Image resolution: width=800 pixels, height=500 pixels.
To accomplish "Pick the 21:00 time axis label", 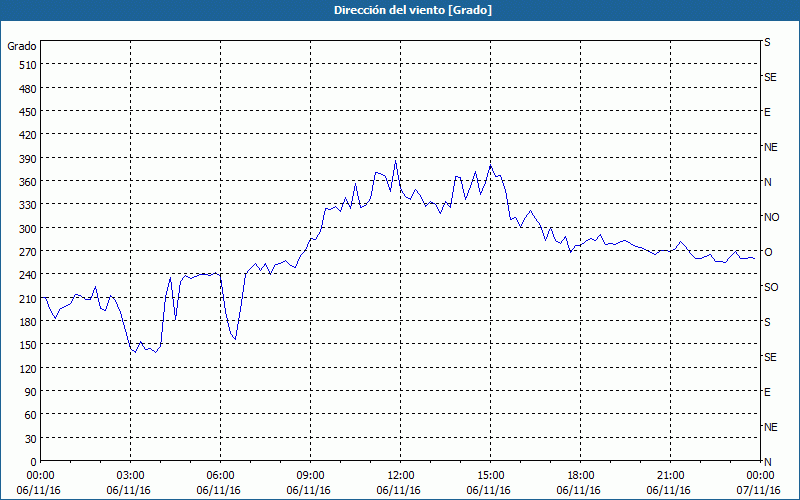I will [x=670, y=476].
